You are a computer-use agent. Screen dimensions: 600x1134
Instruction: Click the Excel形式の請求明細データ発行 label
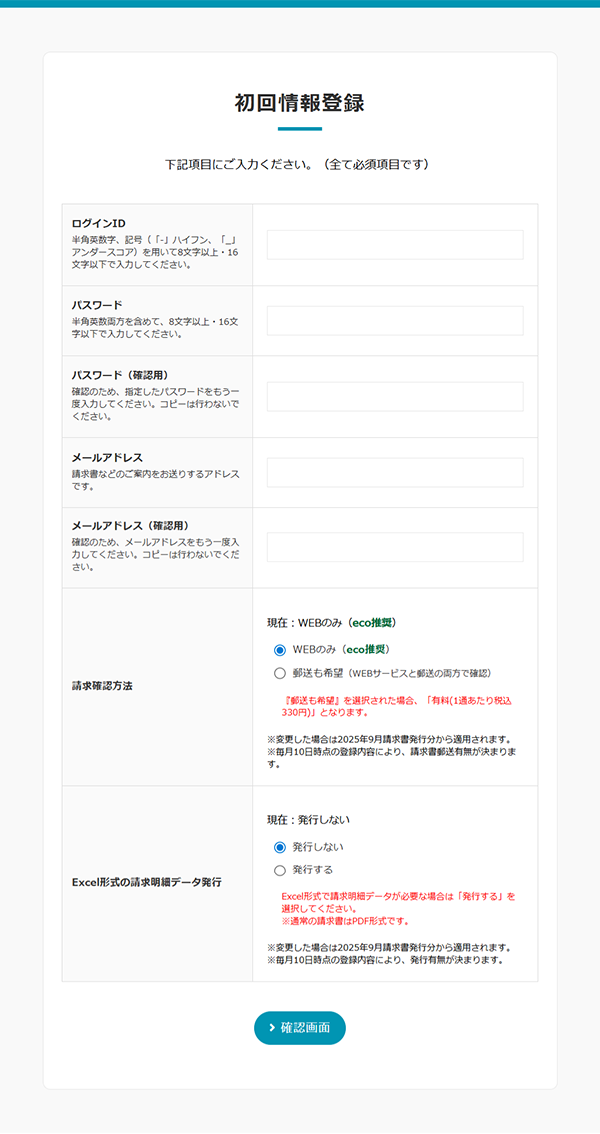coord(146,883)
